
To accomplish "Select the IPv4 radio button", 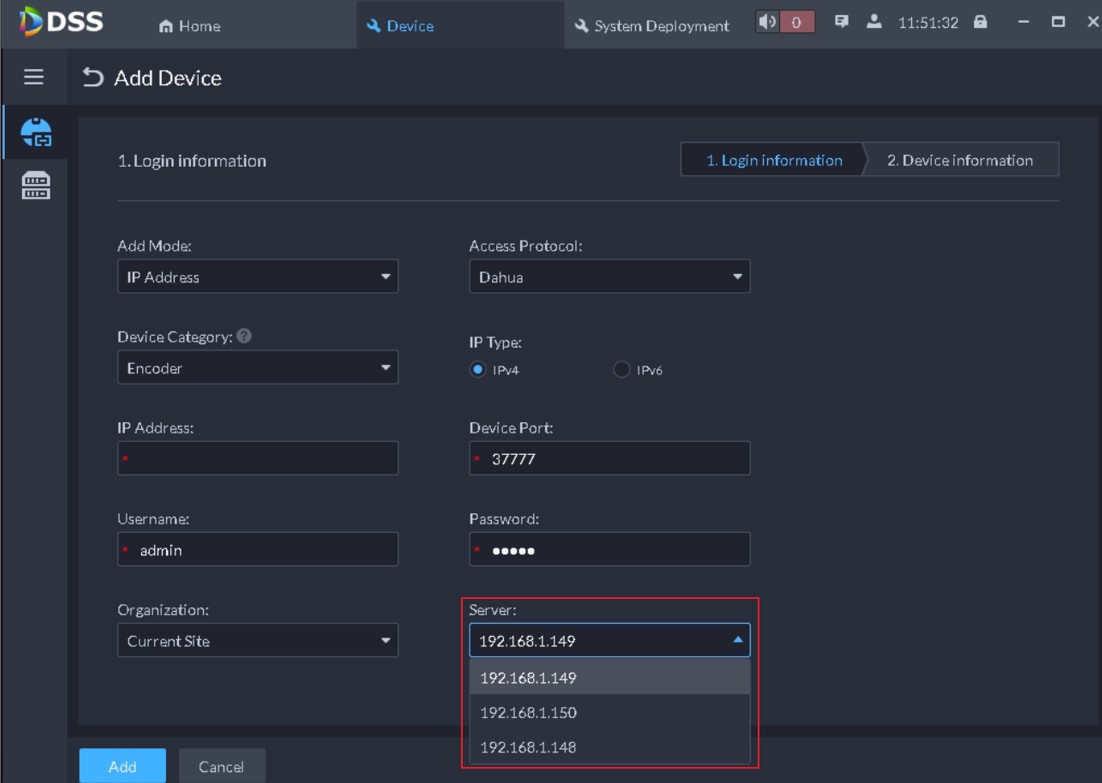I will coord(478,370).
